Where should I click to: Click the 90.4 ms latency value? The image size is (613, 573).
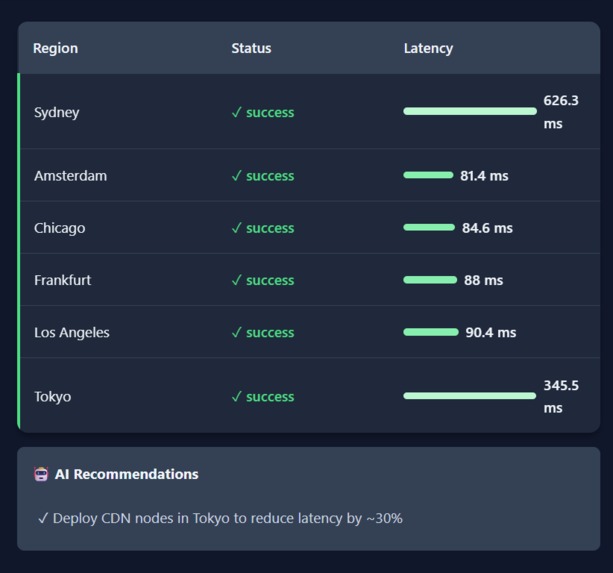491,333
